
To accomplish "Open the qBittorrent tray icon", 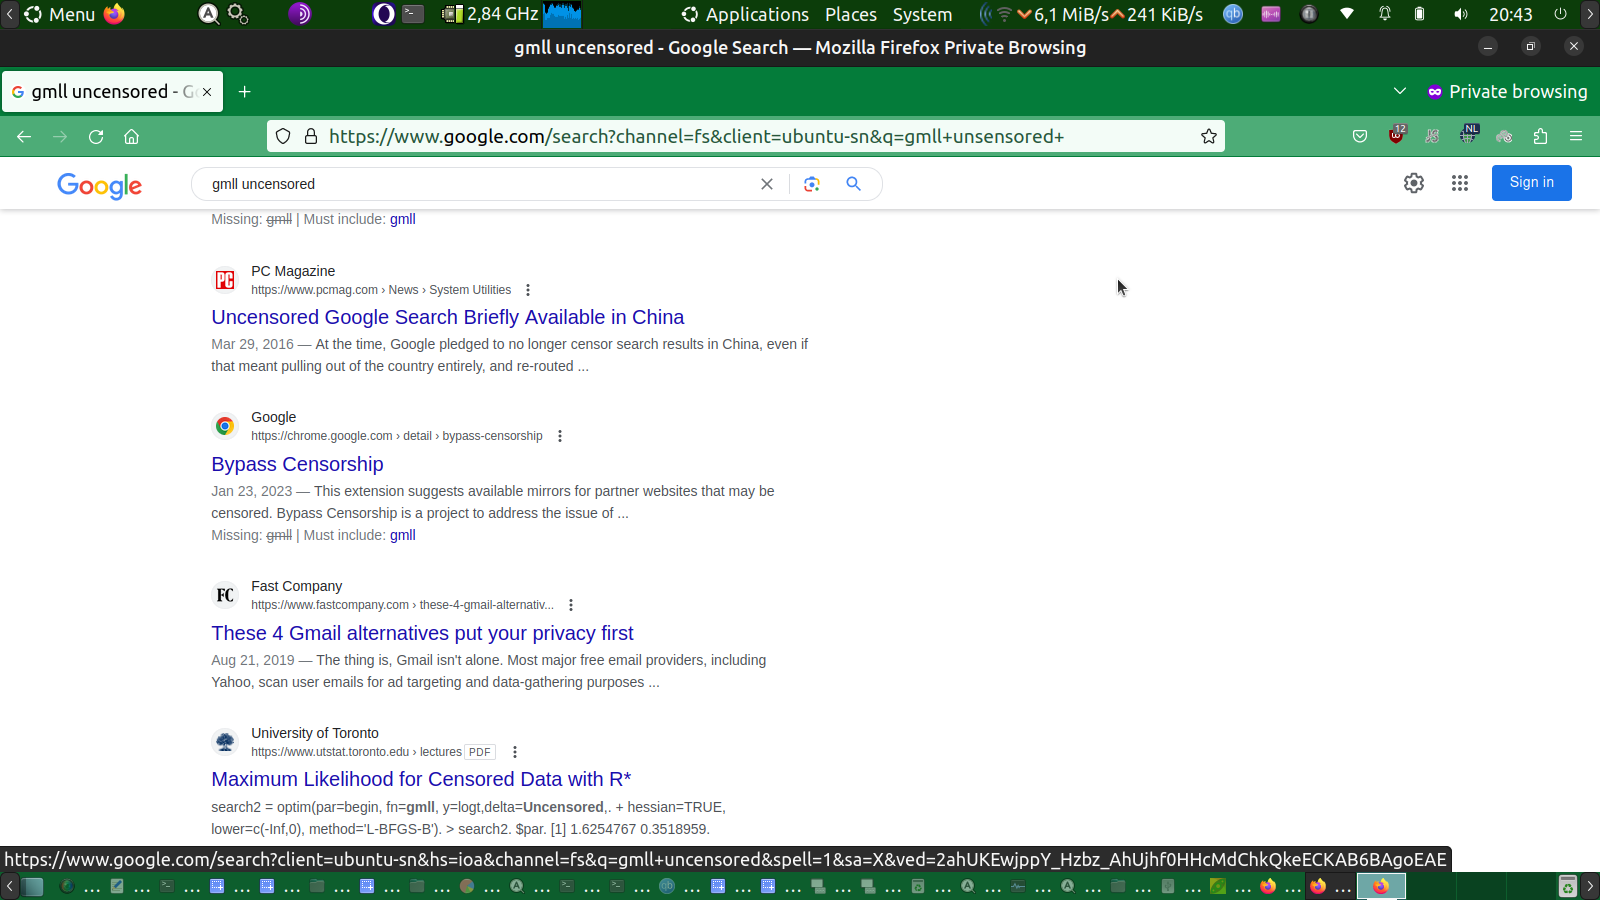I will pos(1233,14).
